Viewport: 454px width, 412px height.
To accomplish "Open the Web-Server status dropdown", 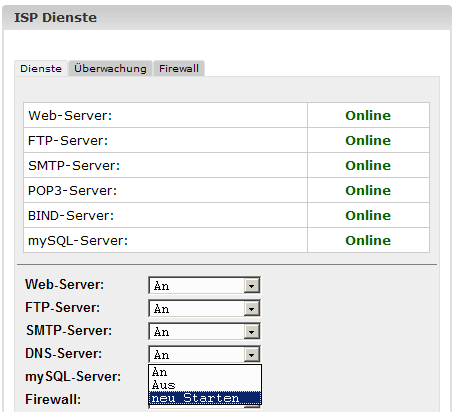I will coord(204,286).
